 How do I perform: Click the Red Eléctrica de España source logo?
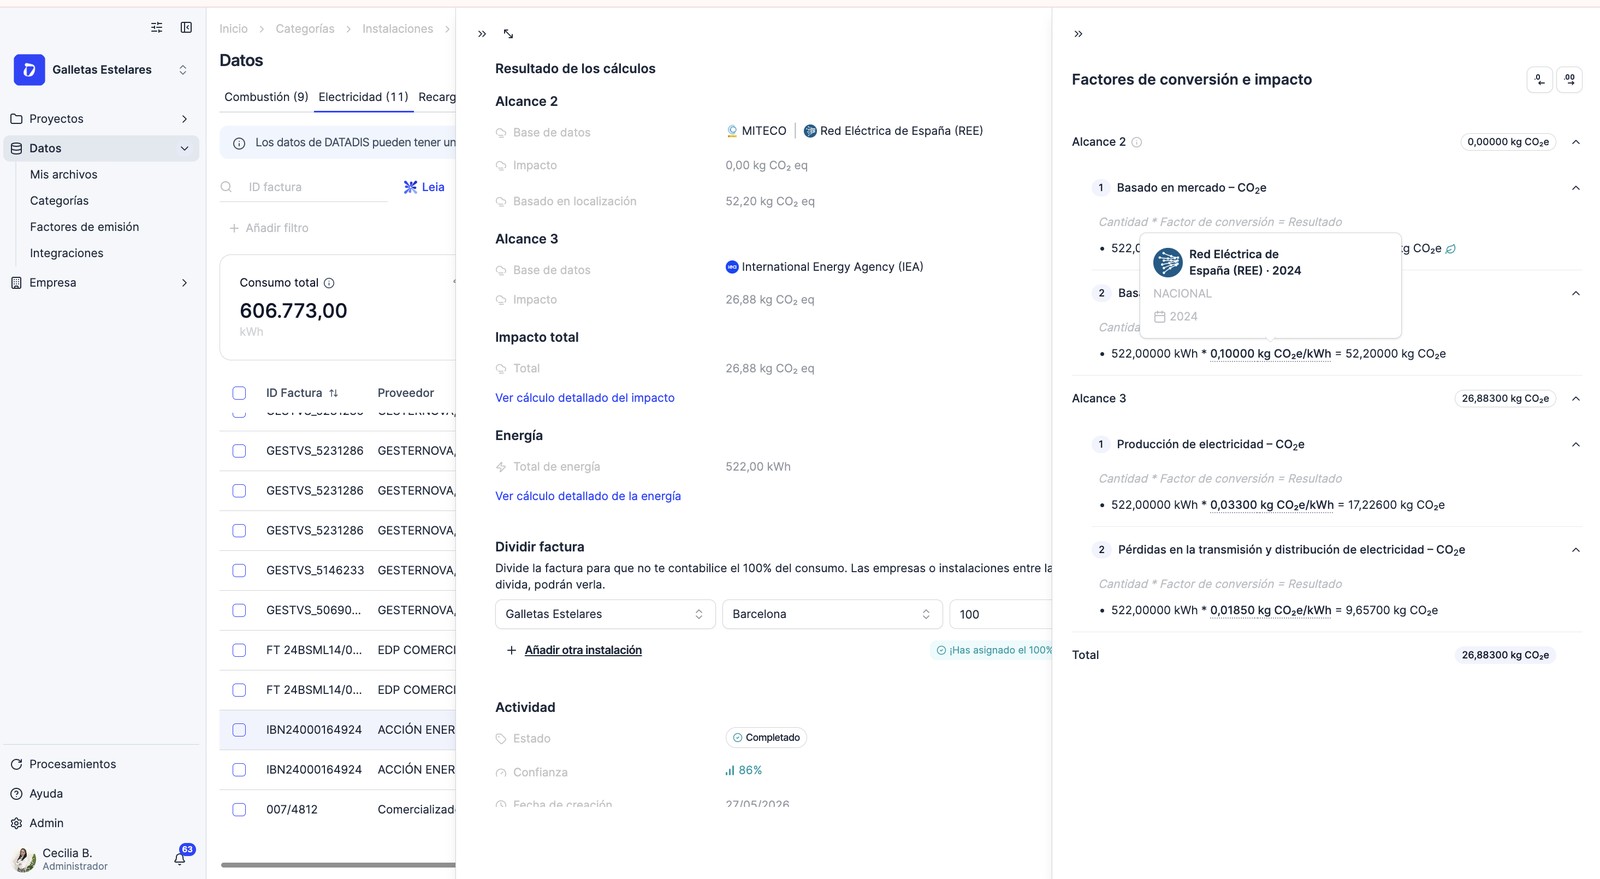(810, 131)
